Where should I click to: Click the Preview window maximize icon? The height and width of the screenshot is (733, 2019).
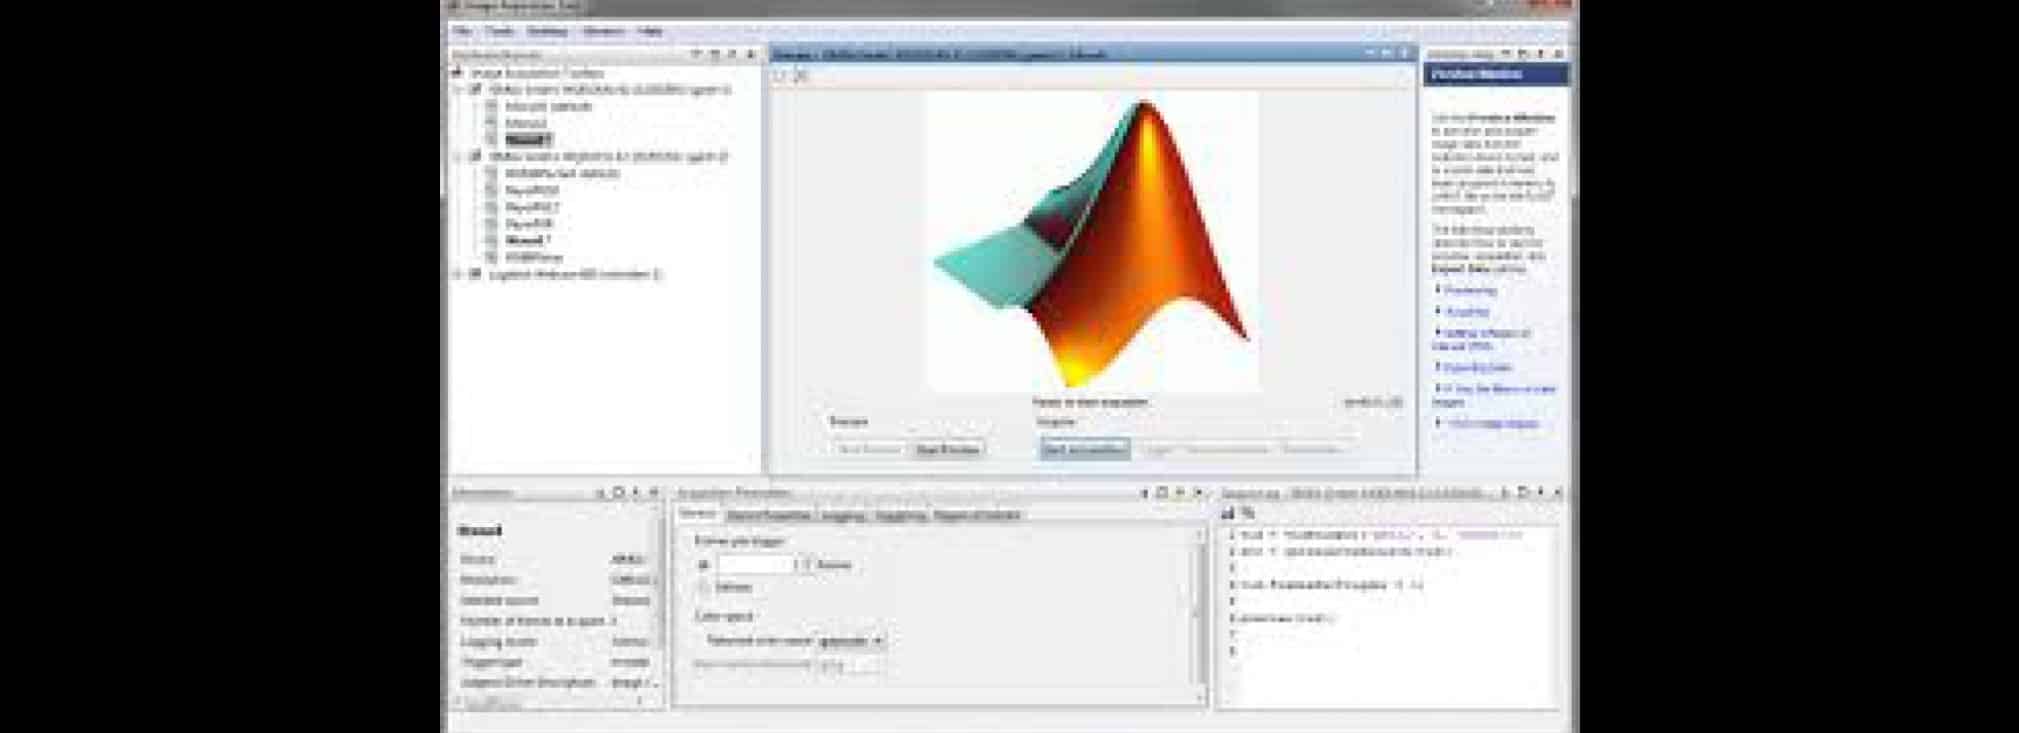click(1387, 53)
